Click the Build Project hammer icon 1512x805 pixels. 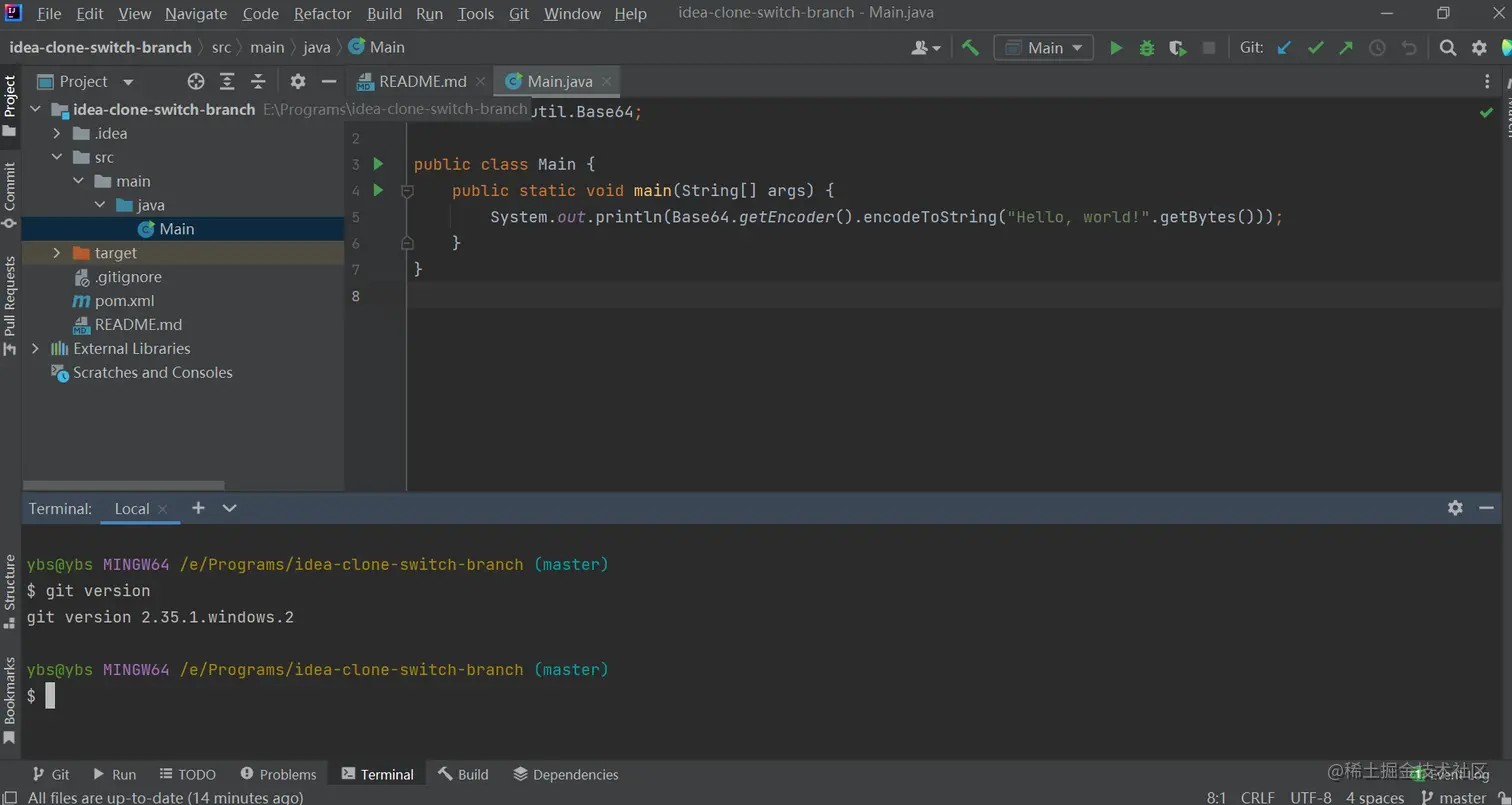(x=970, y=47)
